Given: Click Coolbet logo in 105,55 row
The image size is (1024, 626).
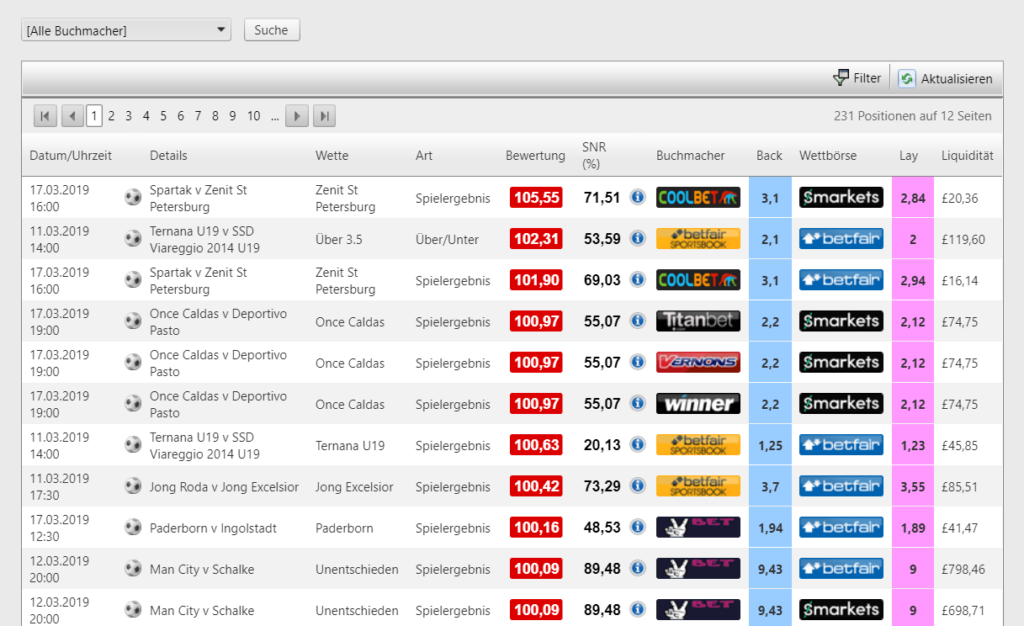Looking at the screenshot, I should pyautogui.click(x=698, y=197).
